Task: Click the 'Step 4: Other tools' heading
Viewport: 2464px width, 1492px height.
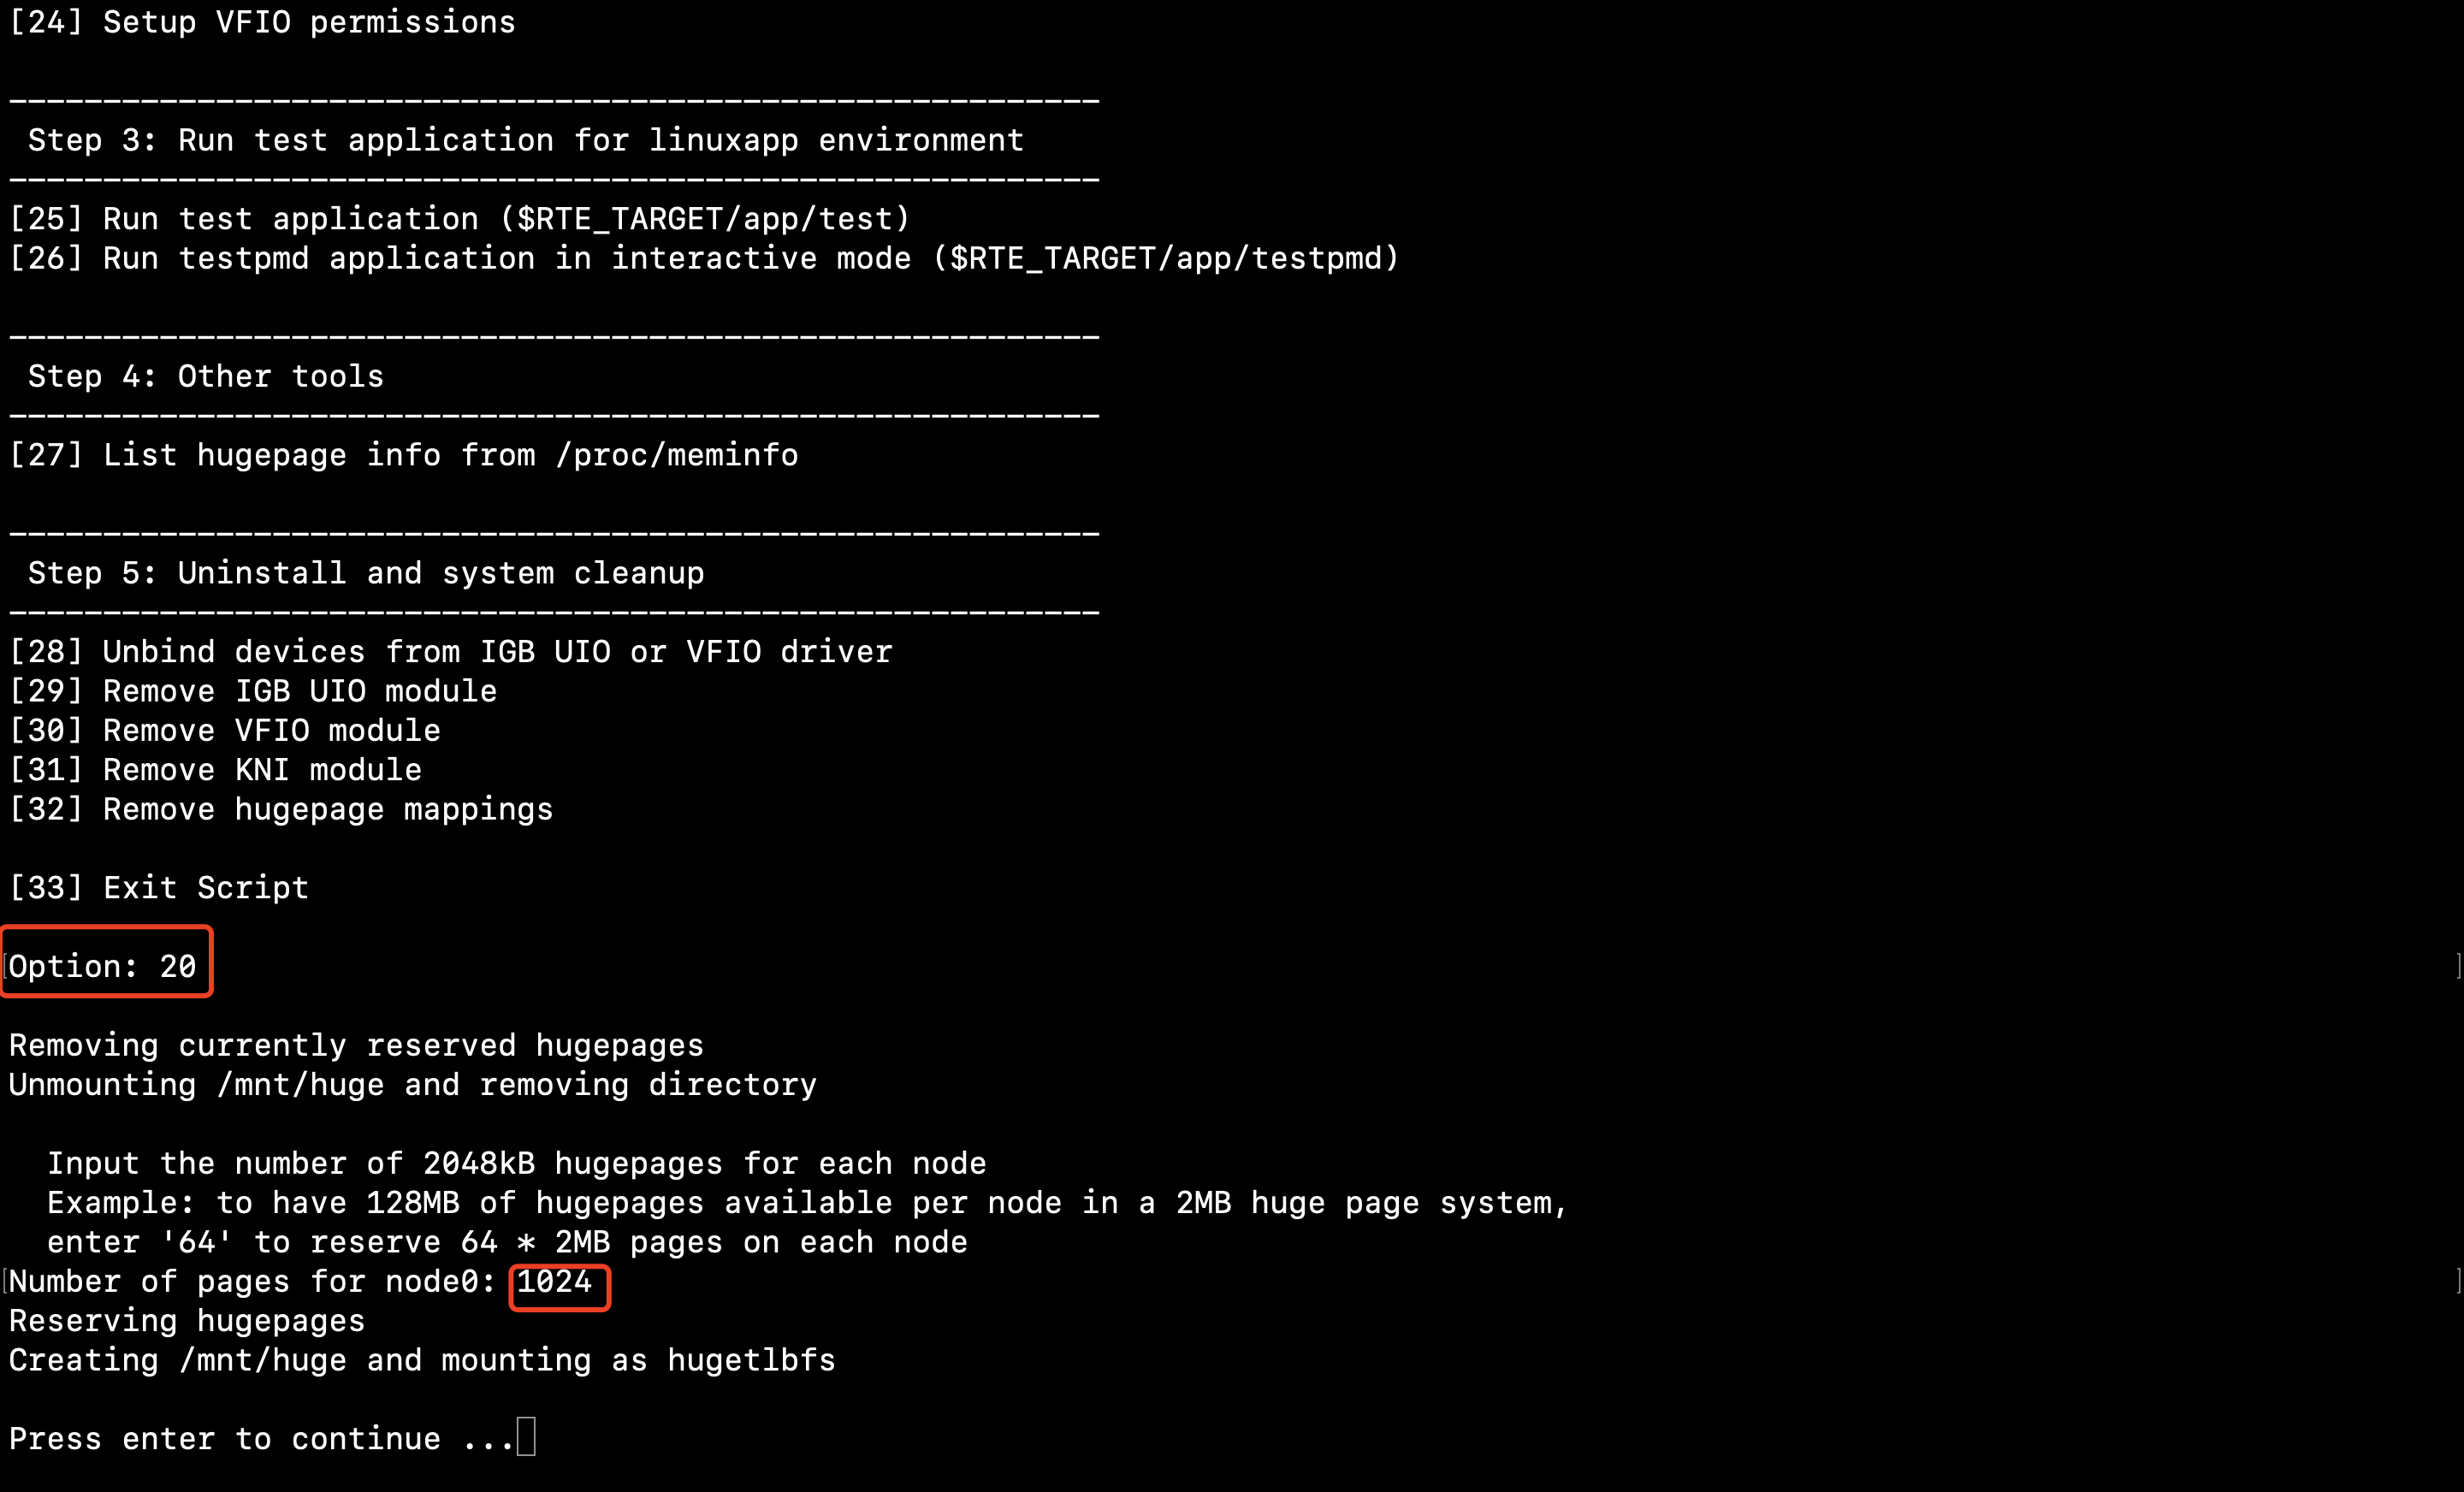Action: tap(206, 376)
